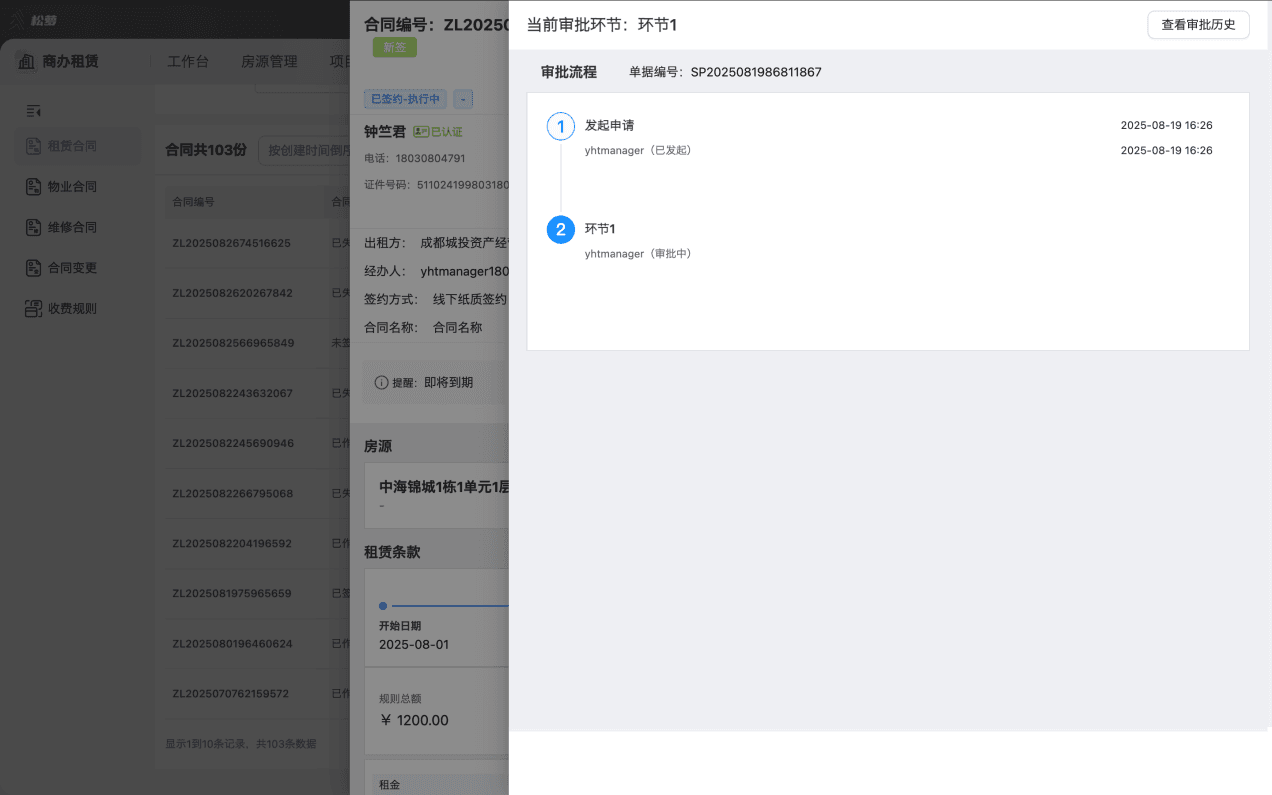This screenshot has width=1272, height=795.
Task: Click the 已认证 ID card icon
Action: [x=421, y=132]
